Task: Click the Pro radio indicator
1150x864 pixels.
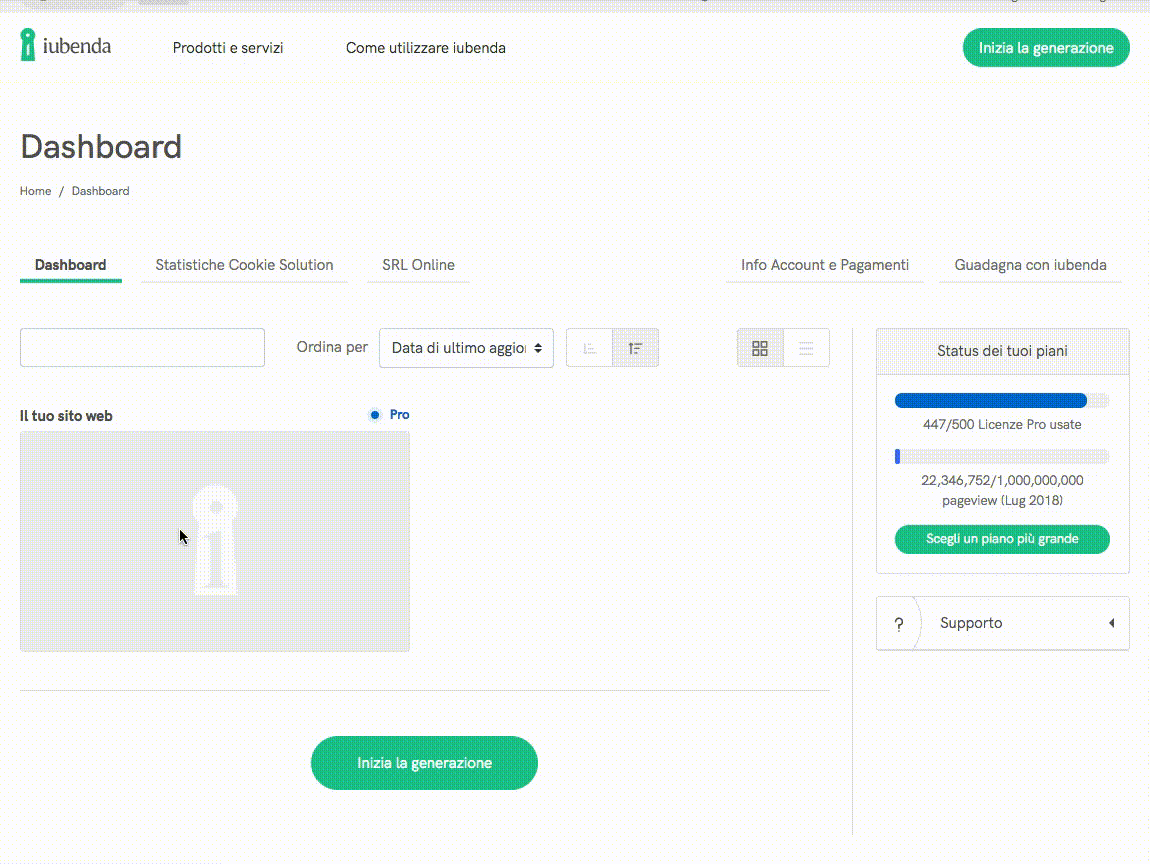Action: tap(375, 415)
